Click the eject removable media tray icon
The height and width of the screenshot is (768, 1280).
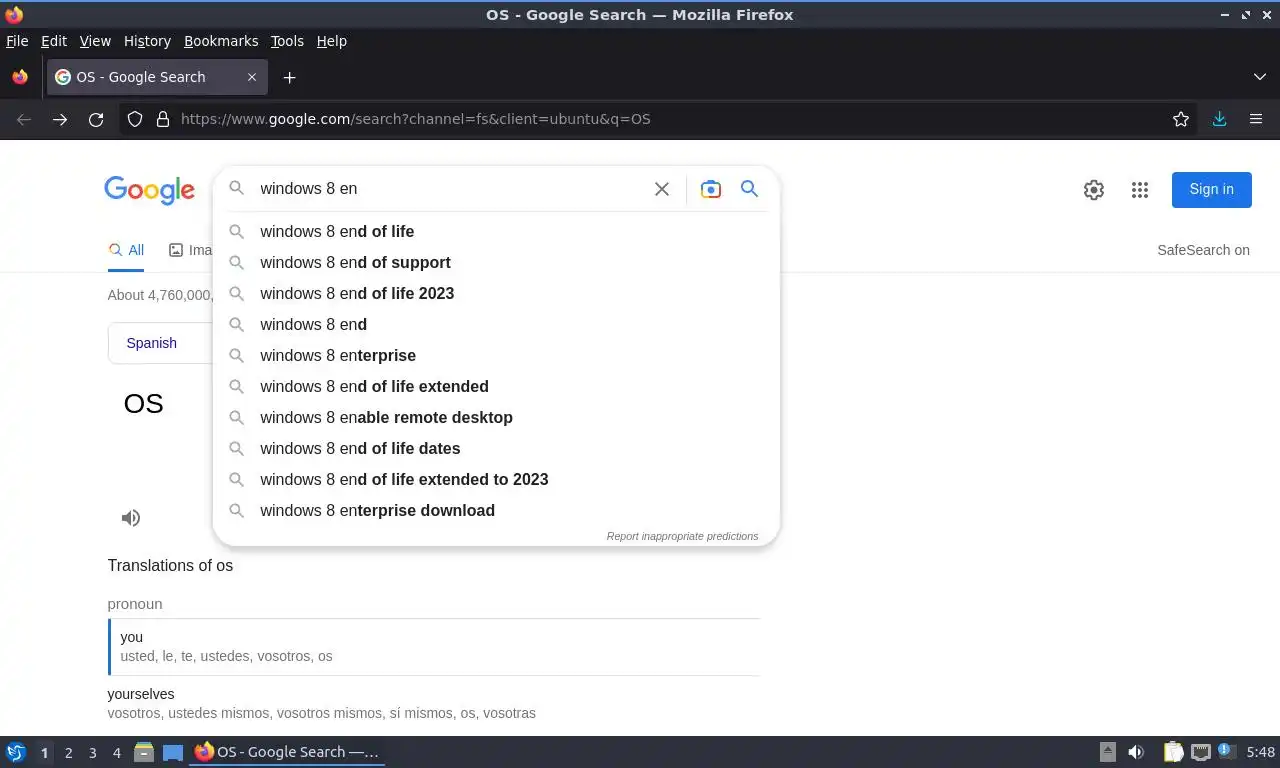1108,752
